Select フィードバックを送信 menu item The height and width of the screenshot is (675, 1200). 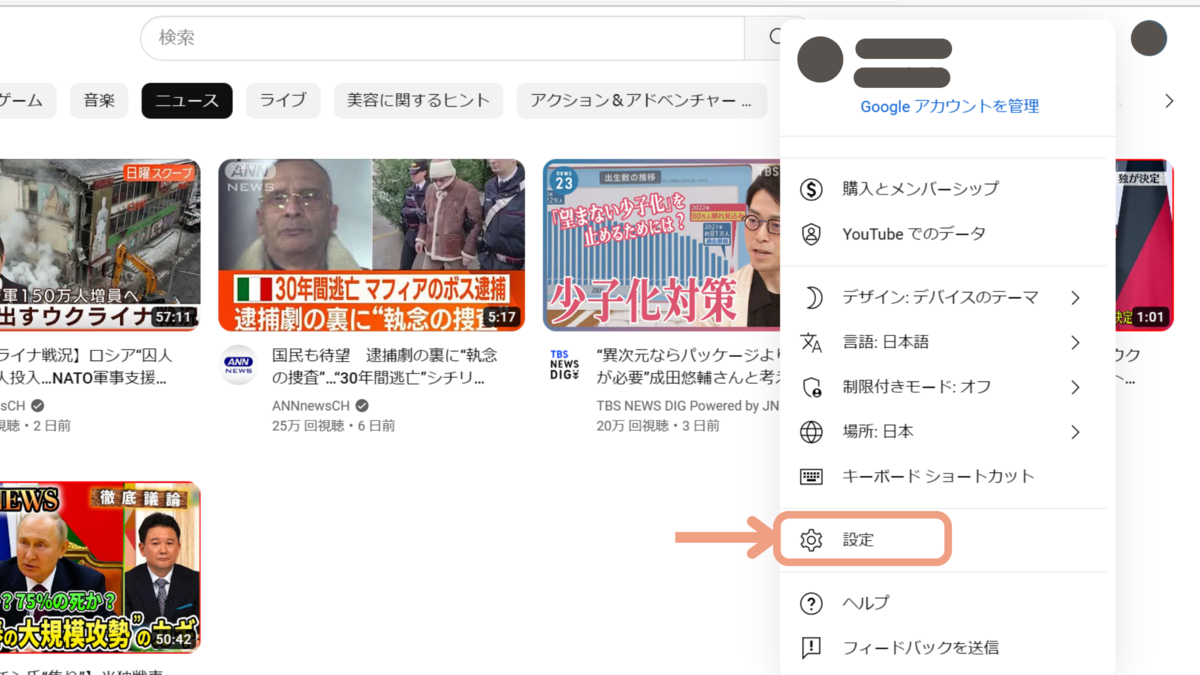tap(947, 648)
